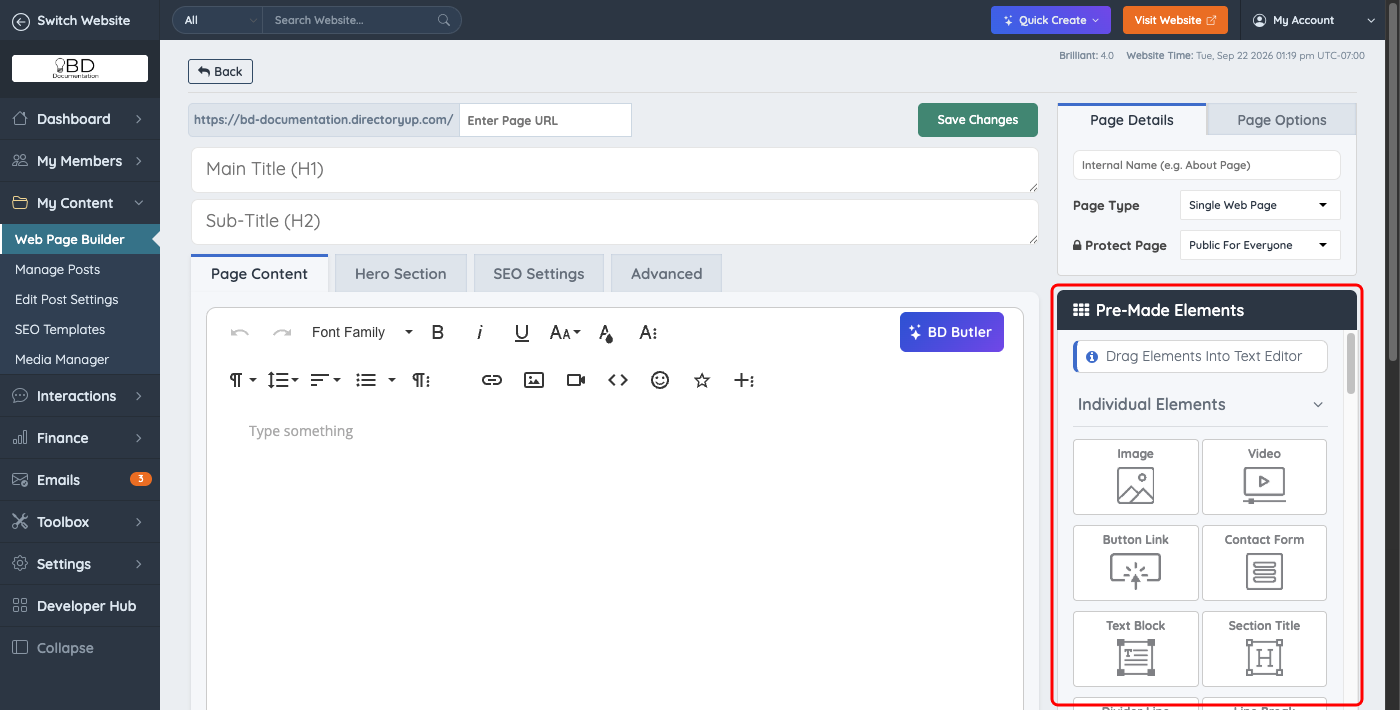Click the star icon in toolbar
This screenshot has width=1400, height=710.
point(702,380)
